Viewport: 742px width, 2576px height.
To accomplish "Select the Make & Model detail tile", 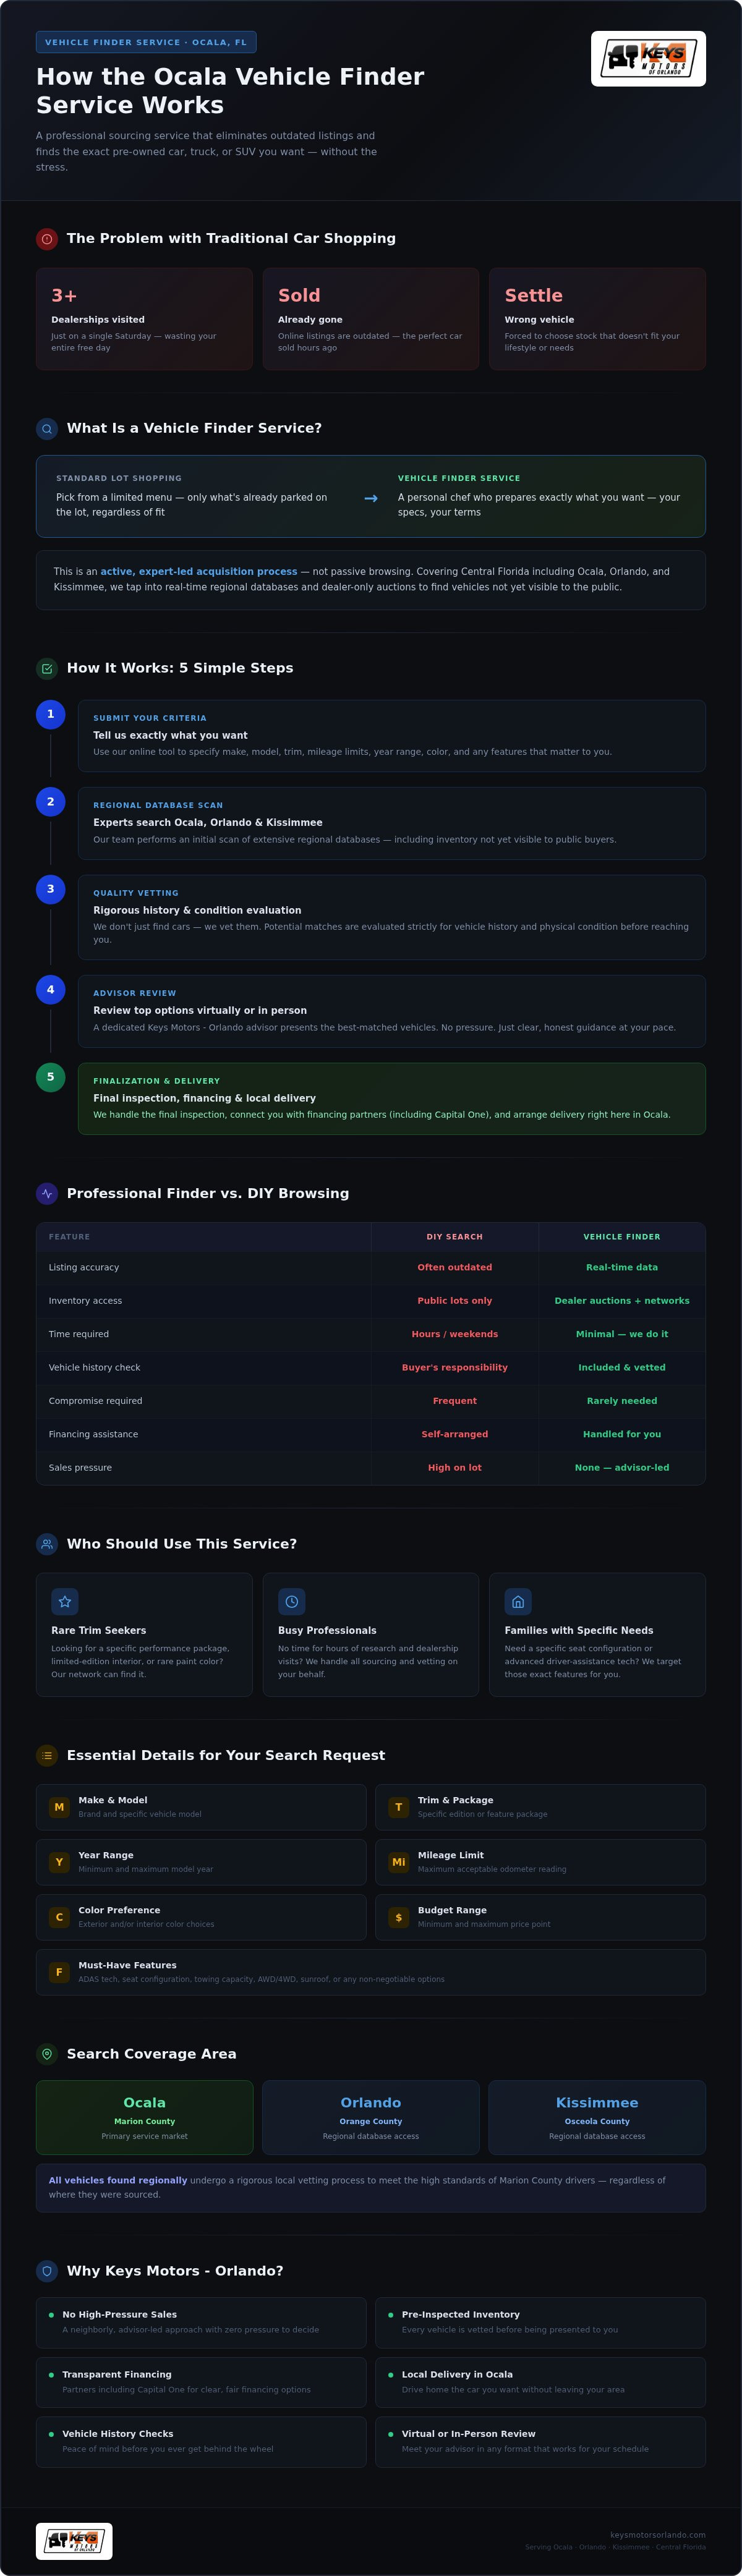I will tap(201, 1807).
